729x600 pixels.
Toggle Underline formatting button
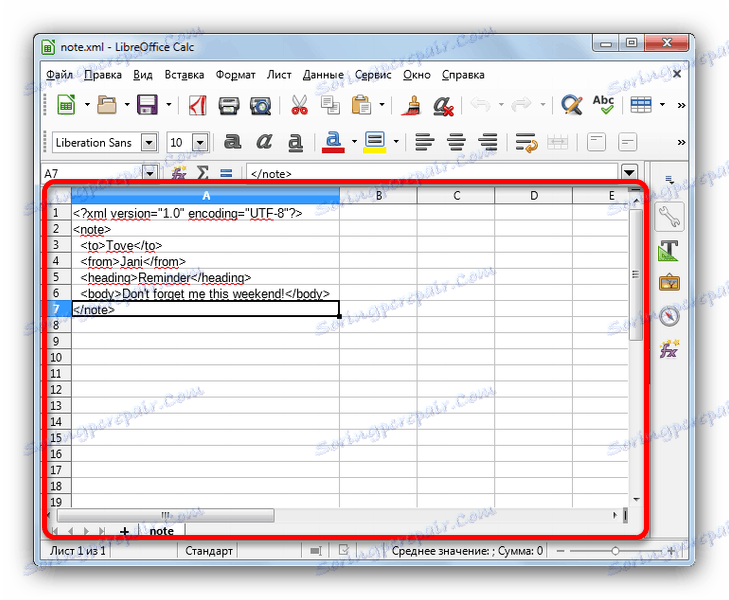[x=296, y=142]
